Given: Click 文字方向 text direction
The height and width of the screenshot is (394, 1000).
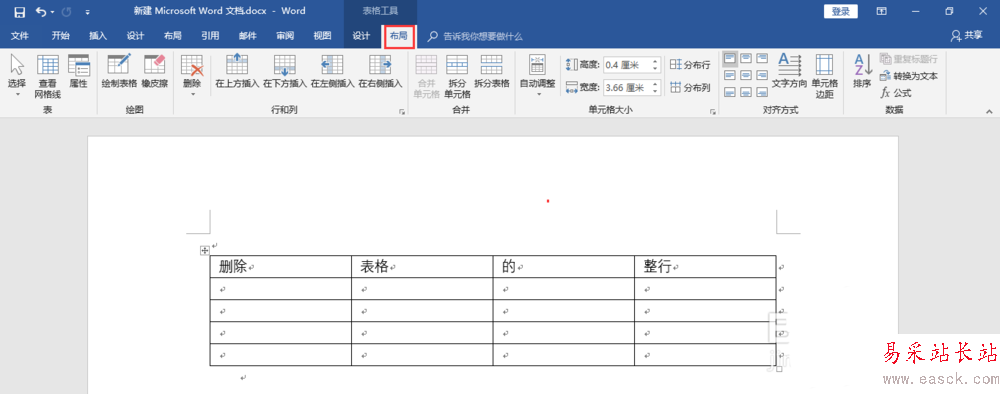Looking at the screenshot, I should coord(790,71).
